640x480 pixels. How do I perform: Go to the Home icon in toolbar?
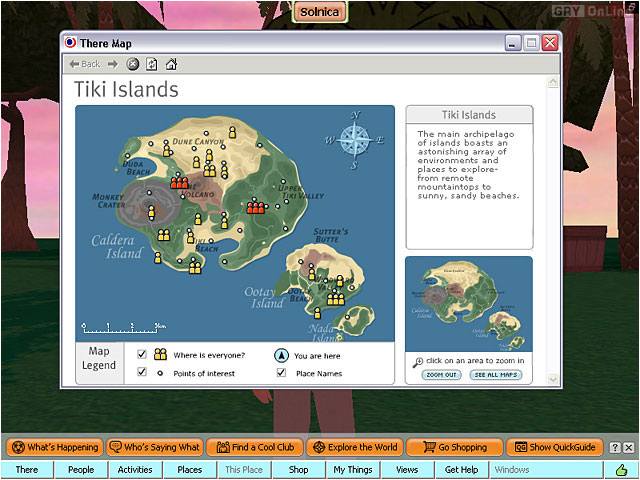click(x=171, y=64)
